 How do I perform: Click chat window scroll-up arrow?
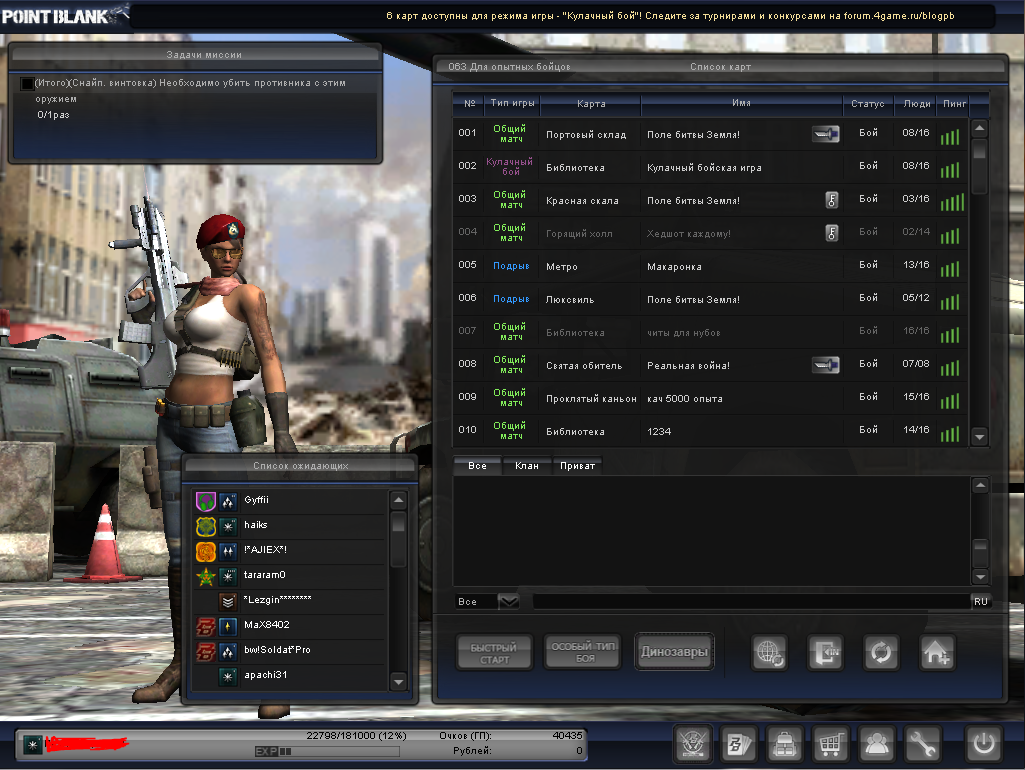tap(979, 485)
